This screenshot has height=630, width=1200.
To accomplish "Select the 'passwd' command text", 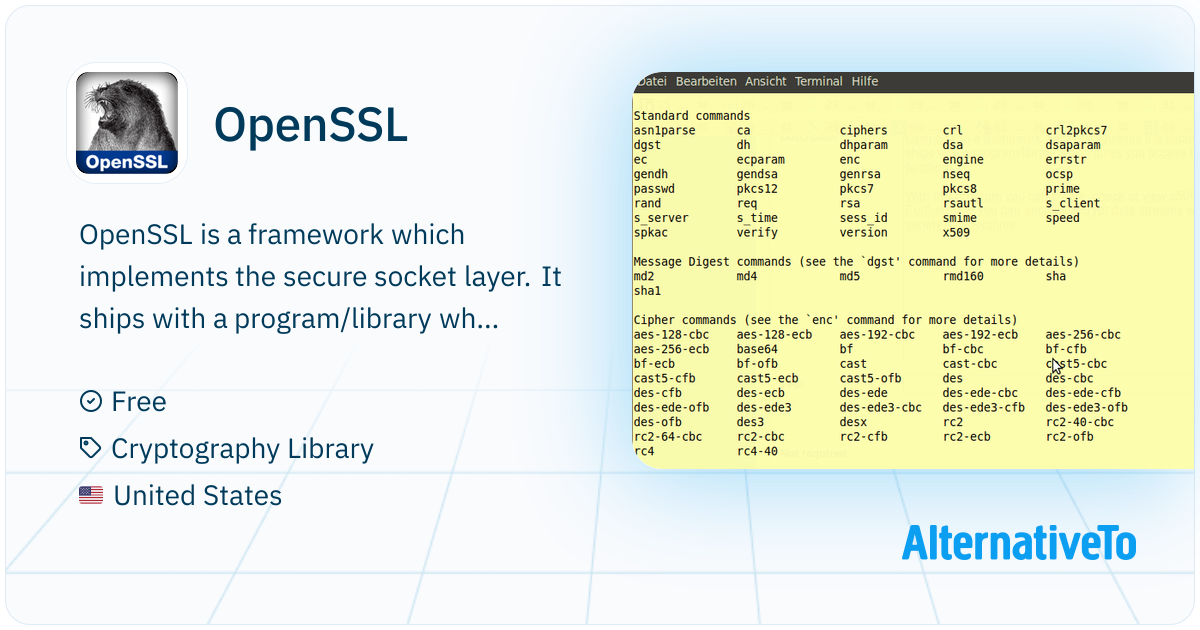I will tap(654, 189).
